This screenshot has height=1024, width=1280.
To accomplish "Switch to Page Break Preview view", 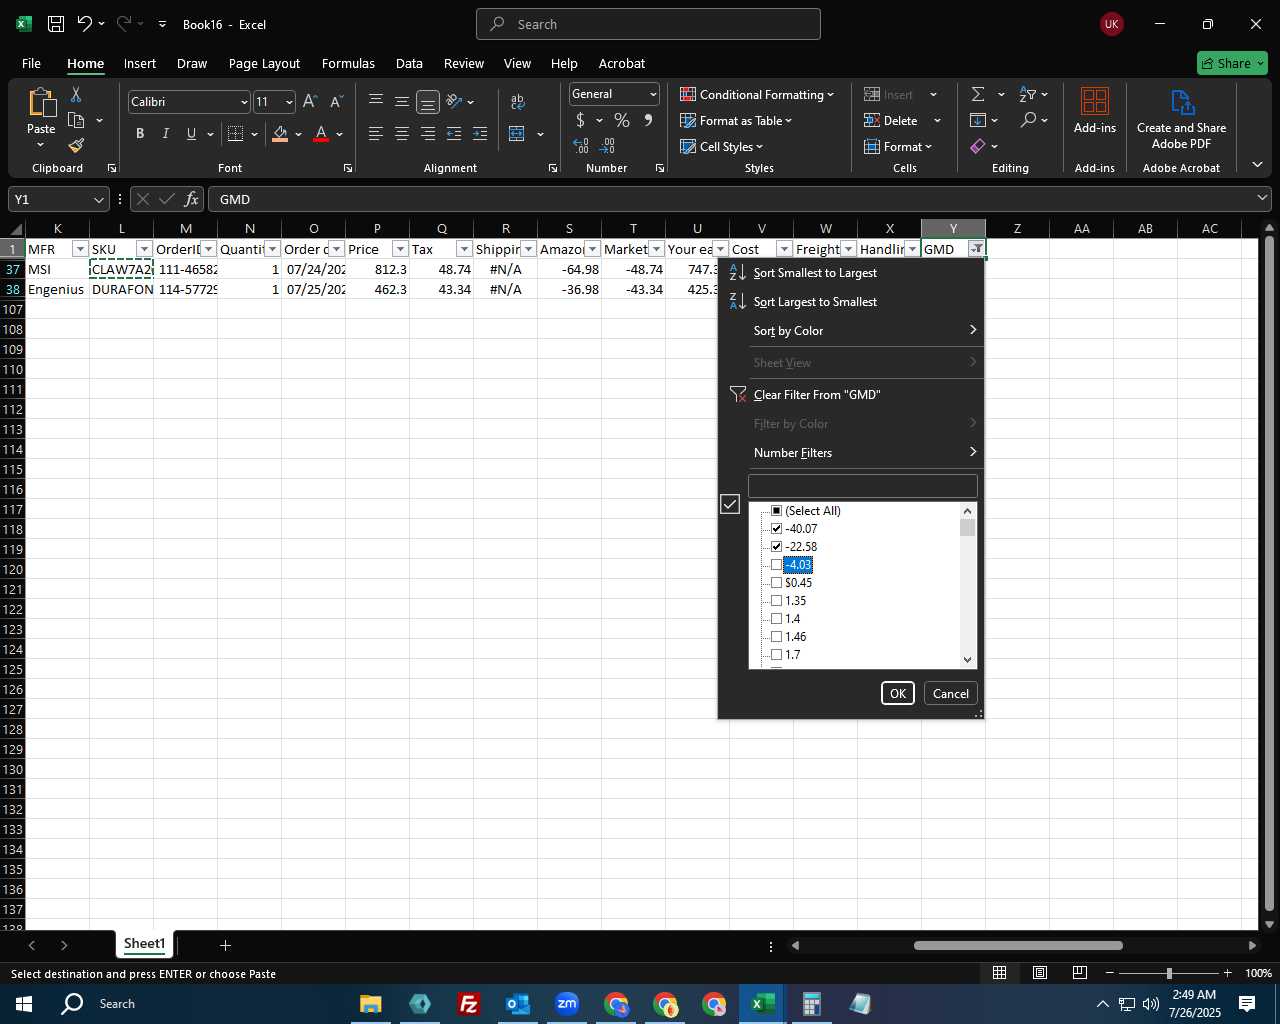I will coord(1080,973).
